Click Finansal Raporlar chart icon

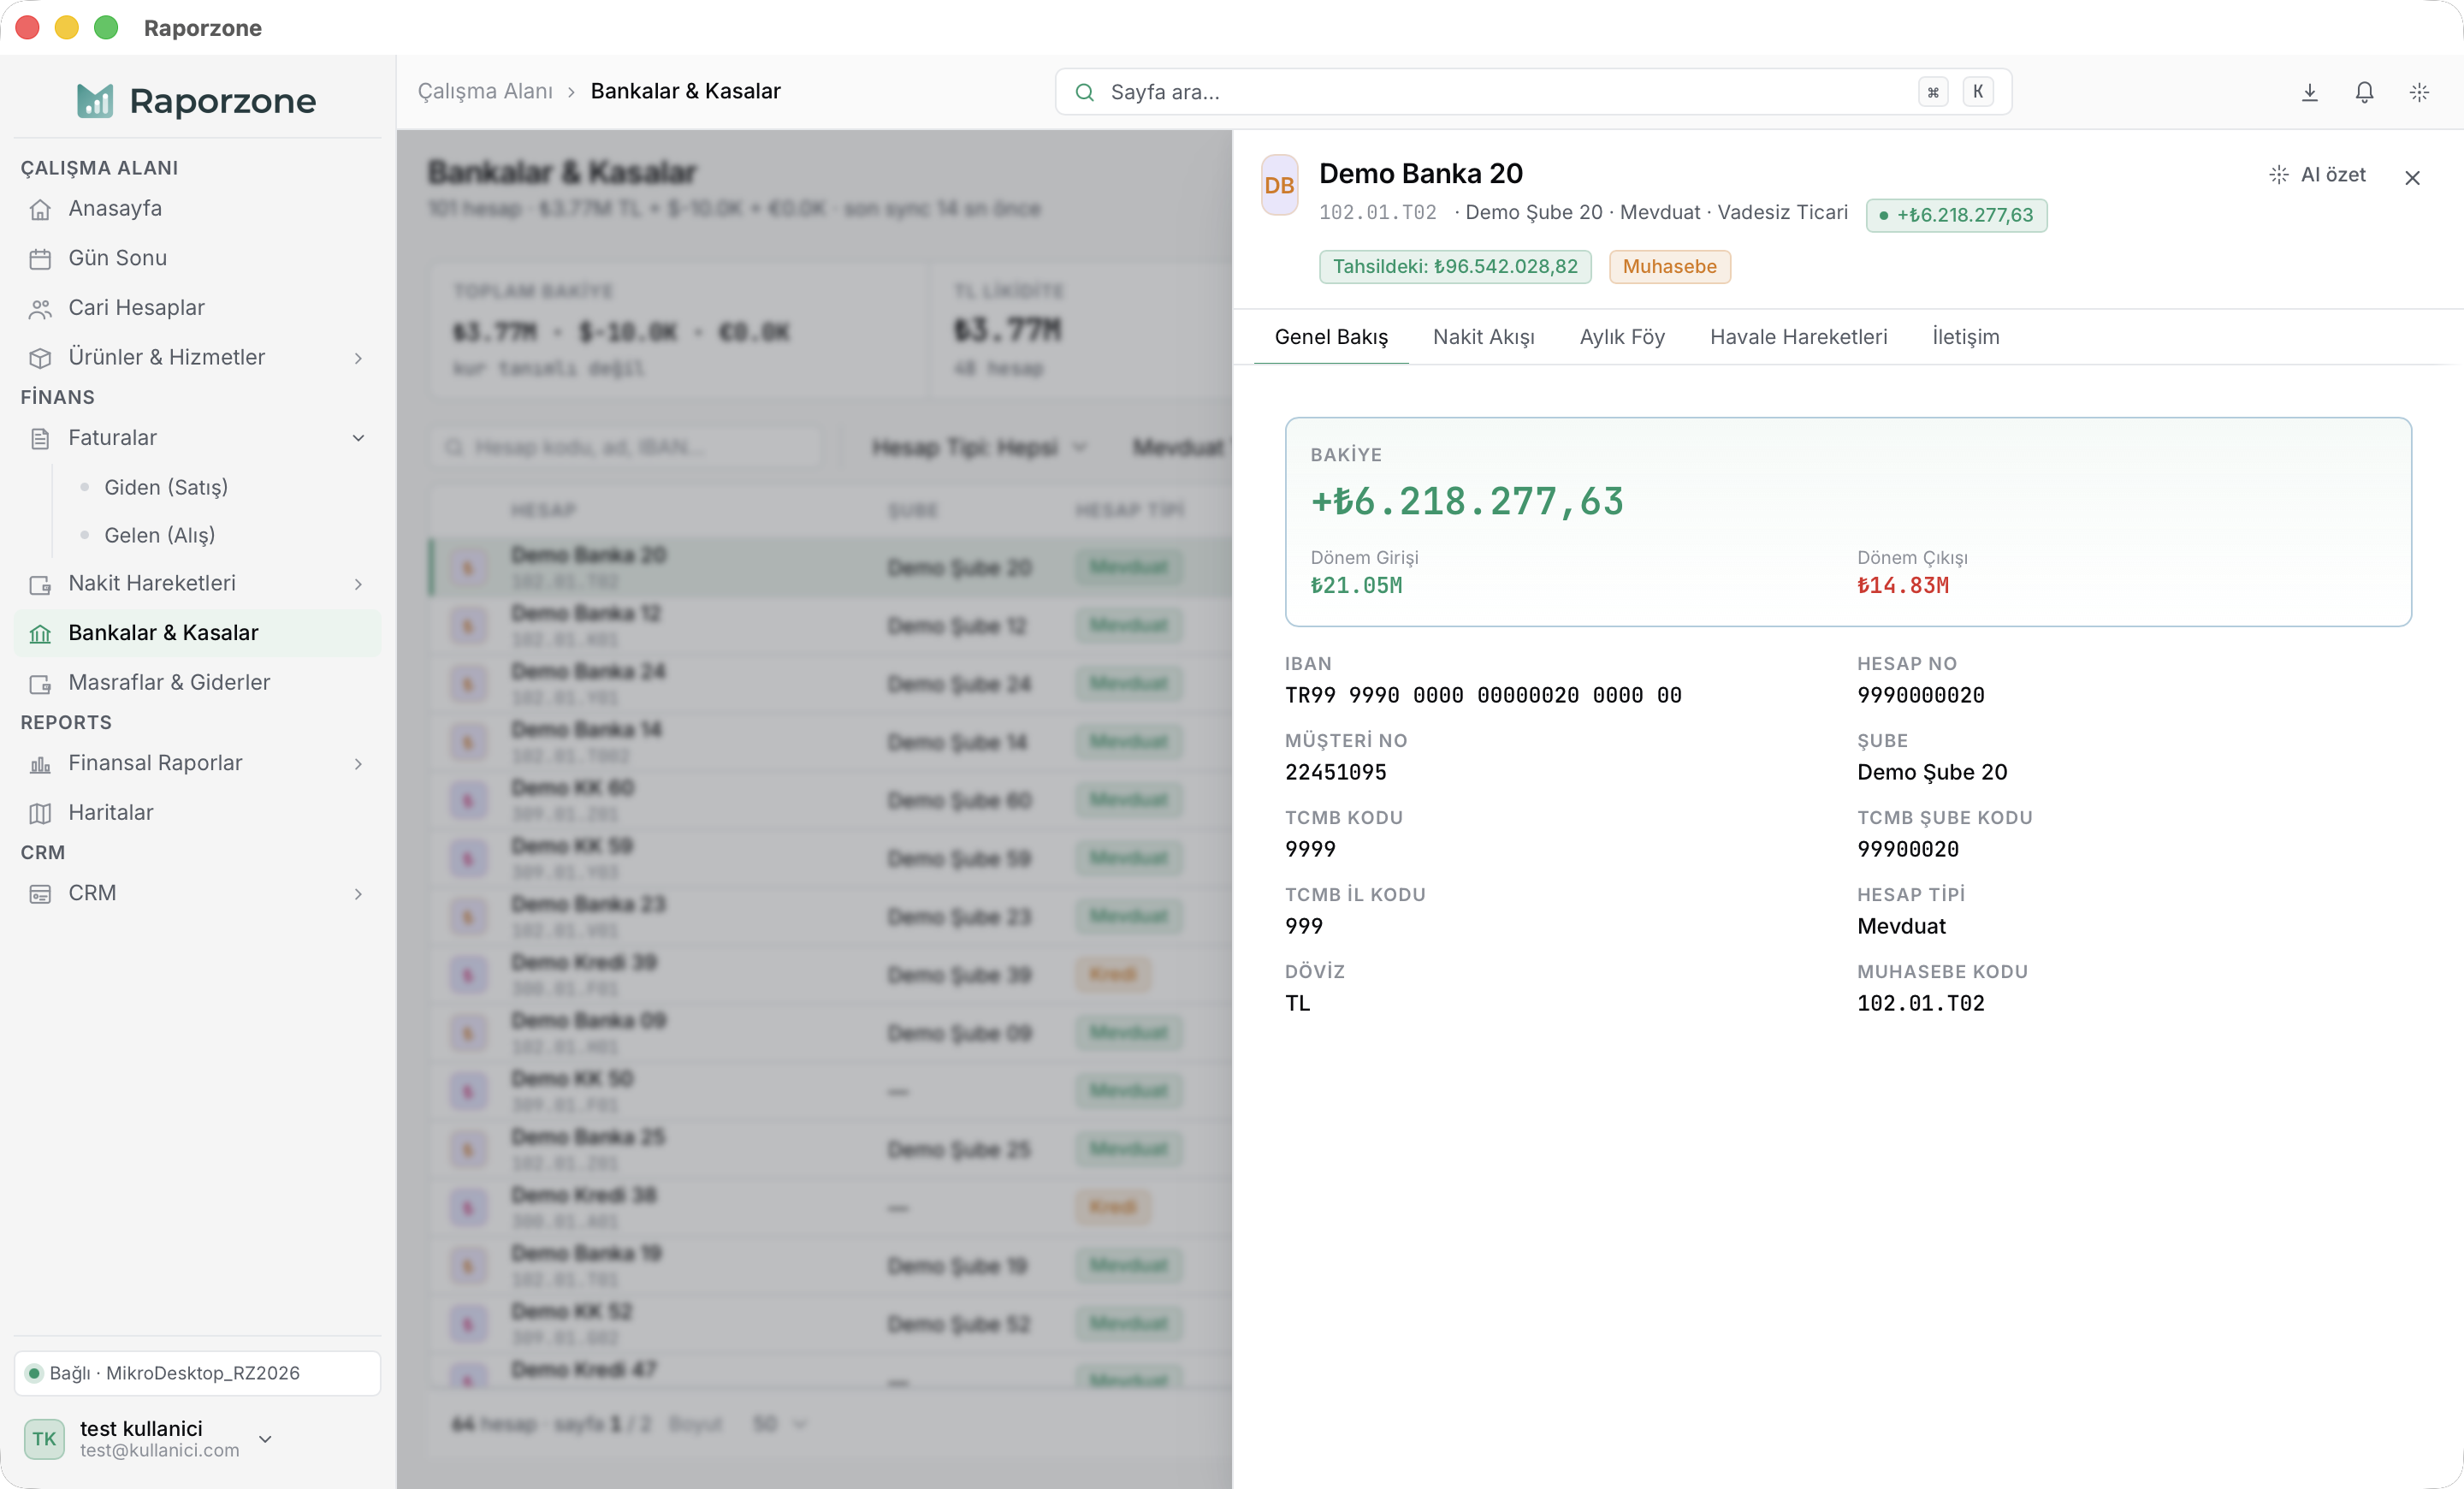40,764
